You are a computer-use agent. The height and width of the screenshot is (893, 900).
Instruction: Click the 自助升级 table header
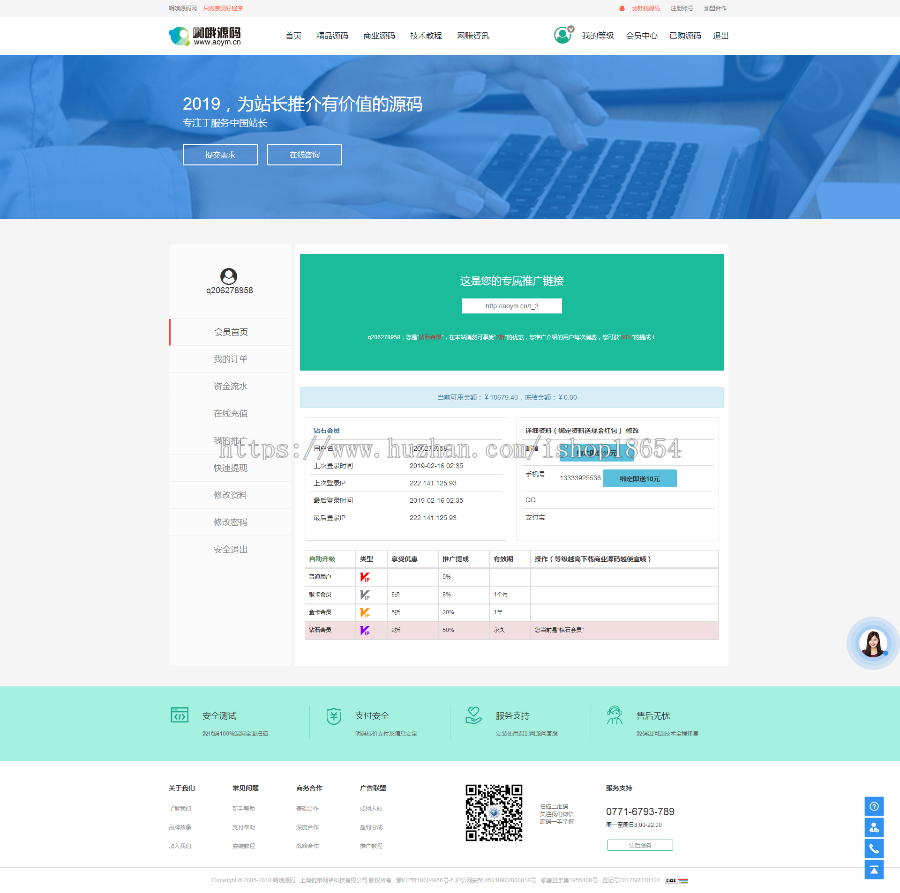(322, 559)
